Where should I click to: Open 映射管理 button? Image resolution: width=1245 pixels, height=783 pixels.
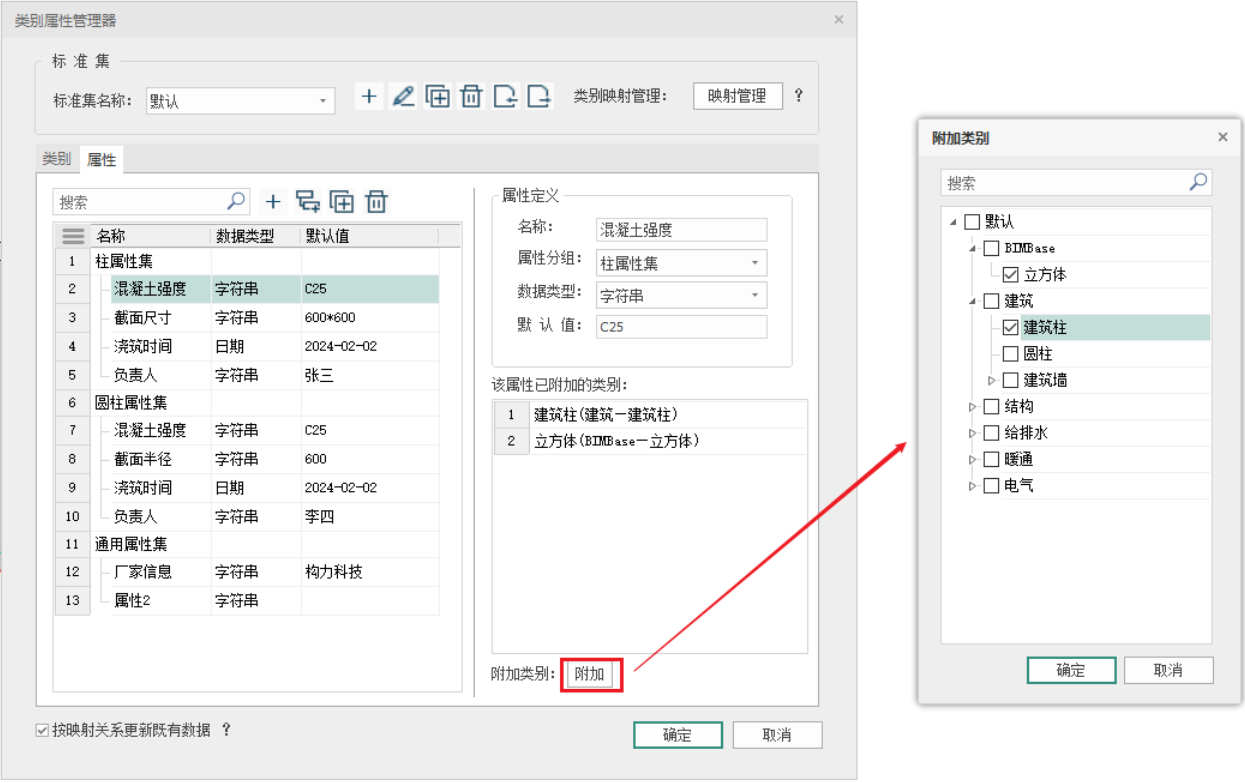[737, 96]
